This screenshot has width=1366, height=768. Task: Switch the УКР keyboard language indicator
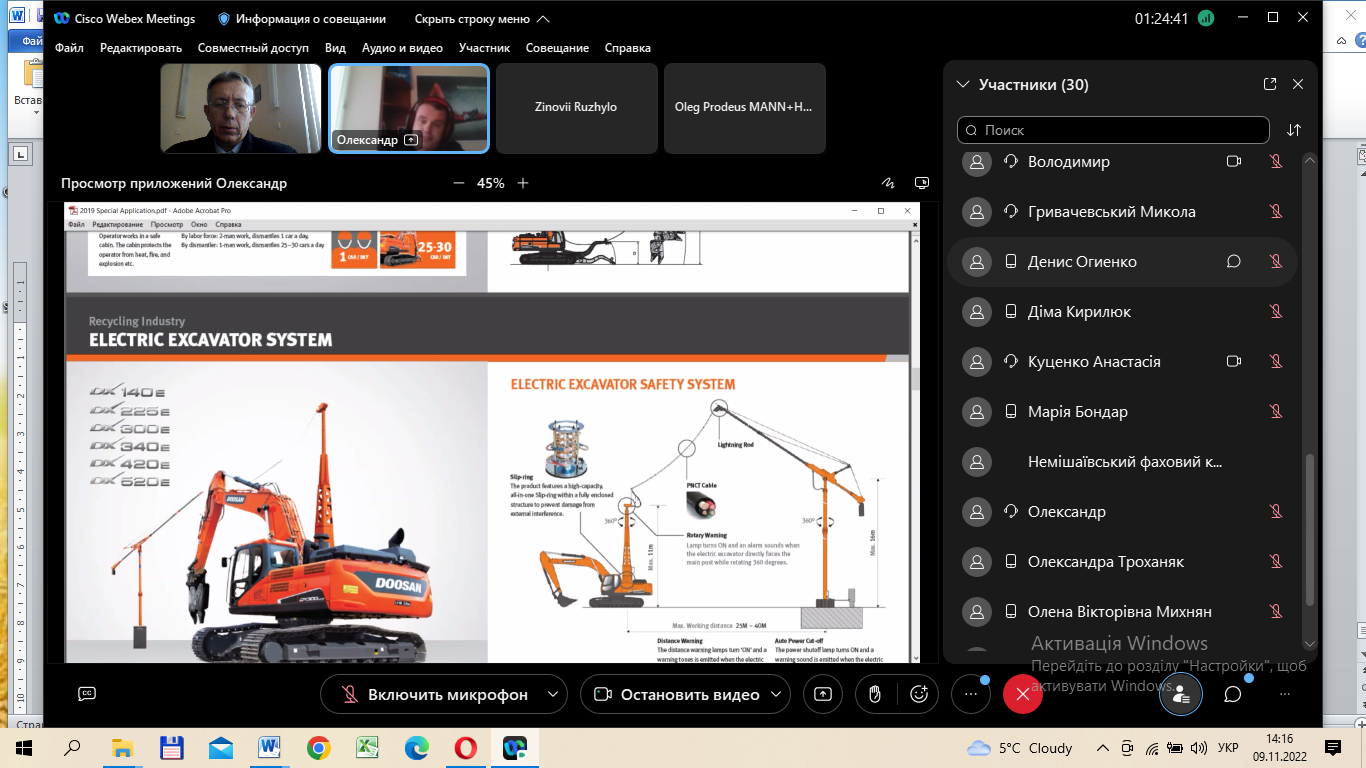pos(1230,748)
